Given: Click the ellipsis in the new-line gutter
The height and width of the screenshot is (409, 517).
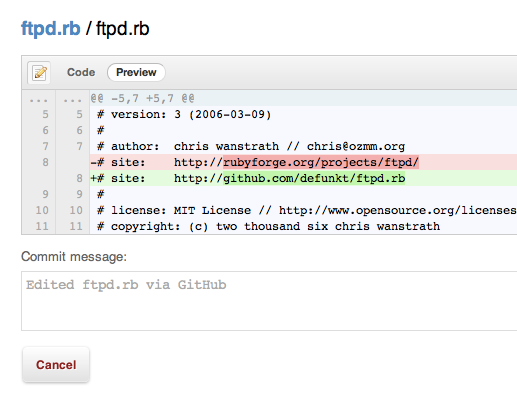Looking at the screenshot, I should (x=72, y=100).
